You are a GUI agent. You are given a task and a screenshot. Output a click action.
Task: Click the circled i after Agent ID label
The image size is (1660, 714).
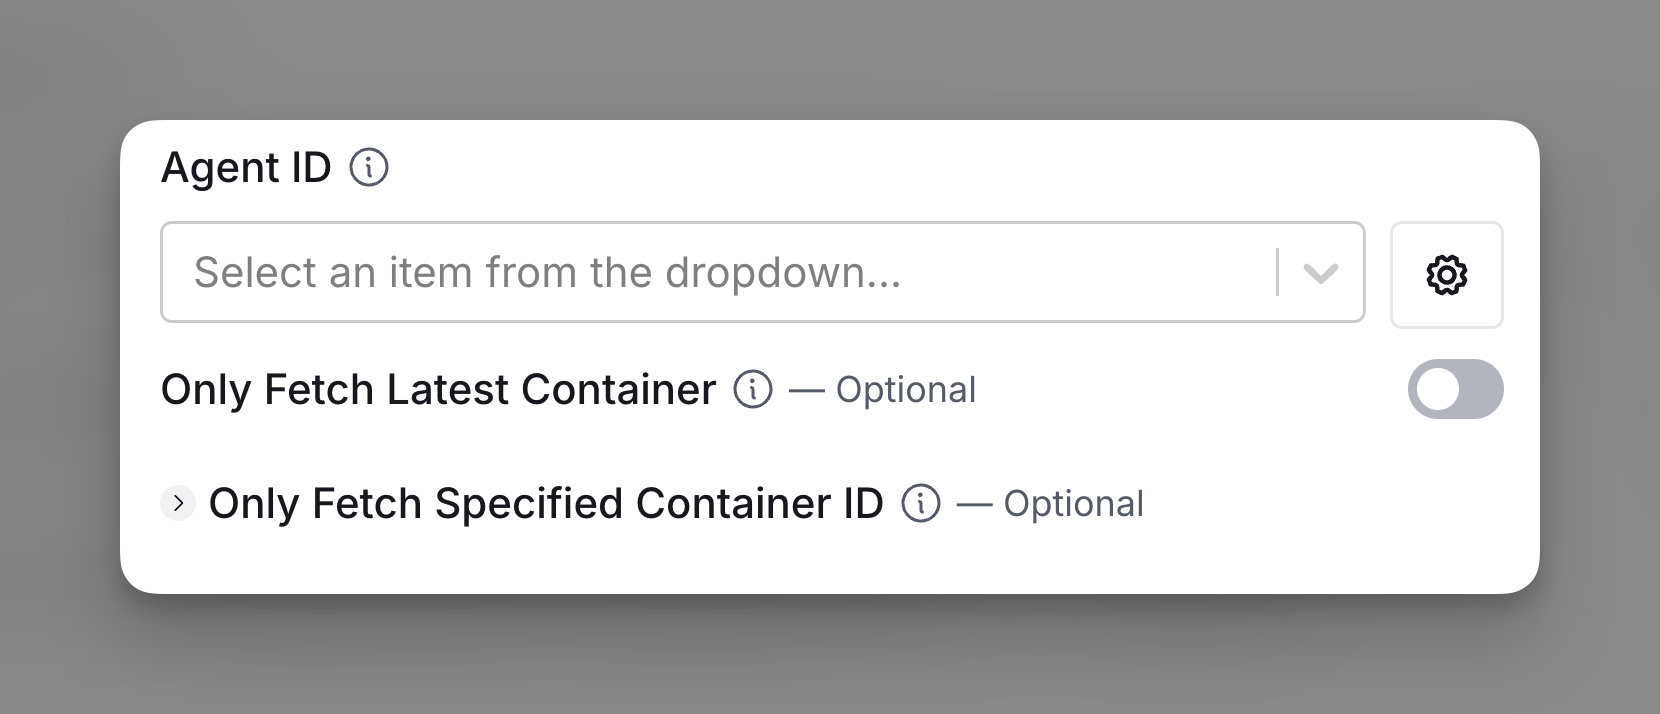point(368,167)
